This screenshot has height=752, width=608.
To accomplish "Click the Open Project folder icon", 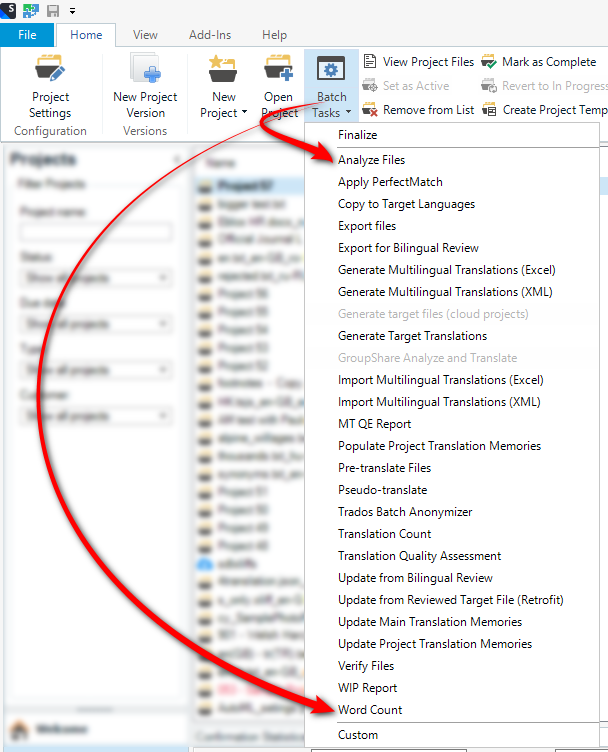I will (x=278, y=69).
